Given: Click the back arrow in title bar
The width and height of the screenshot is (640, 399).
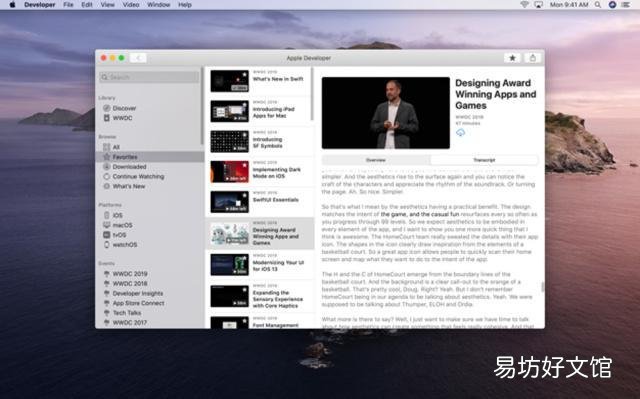Looking at the screenshot, I should (138, 58).
